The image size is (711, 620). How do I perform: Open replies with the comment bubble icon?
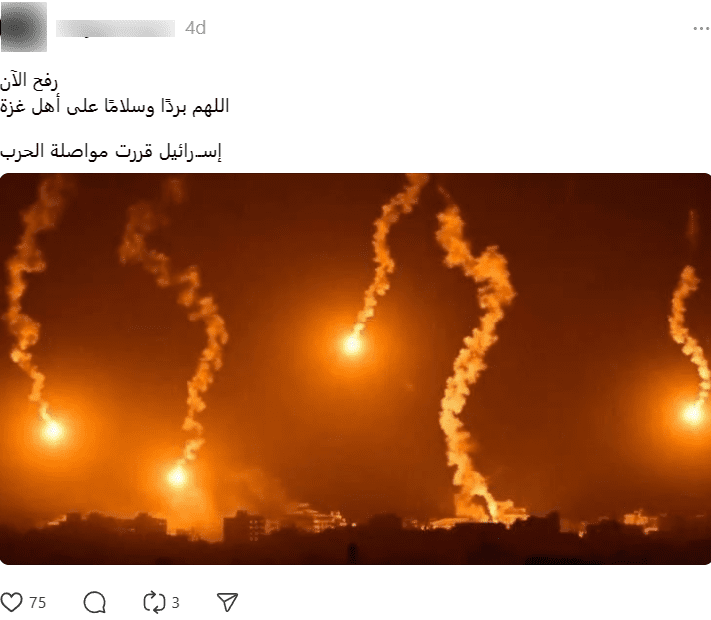click(x=95, y=602)
